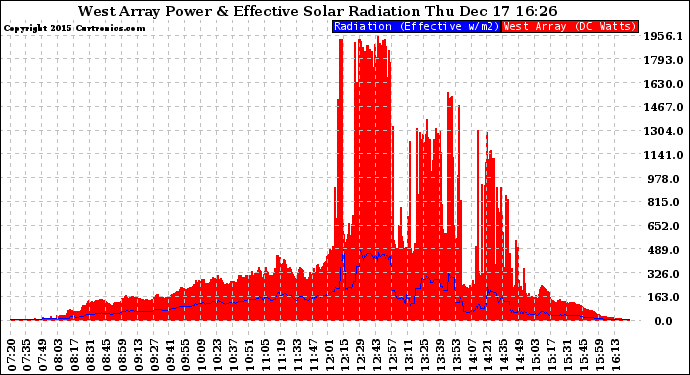This screenshot has width=690, height=375.
Task: Click x-axis time label 07:20
Action: [x=11, y=355]
